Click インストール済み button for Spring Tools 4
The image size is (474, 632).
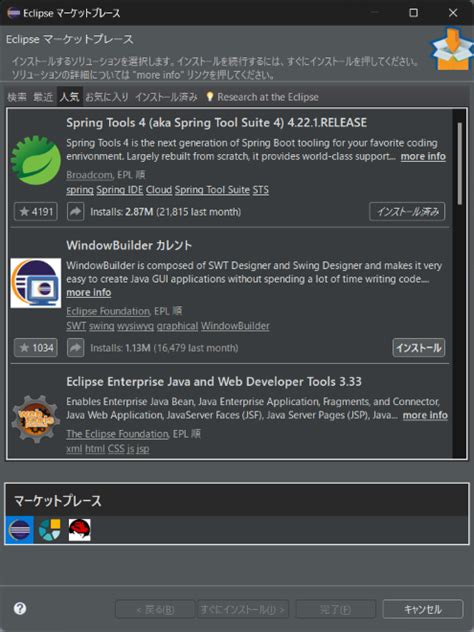[407, 212]
